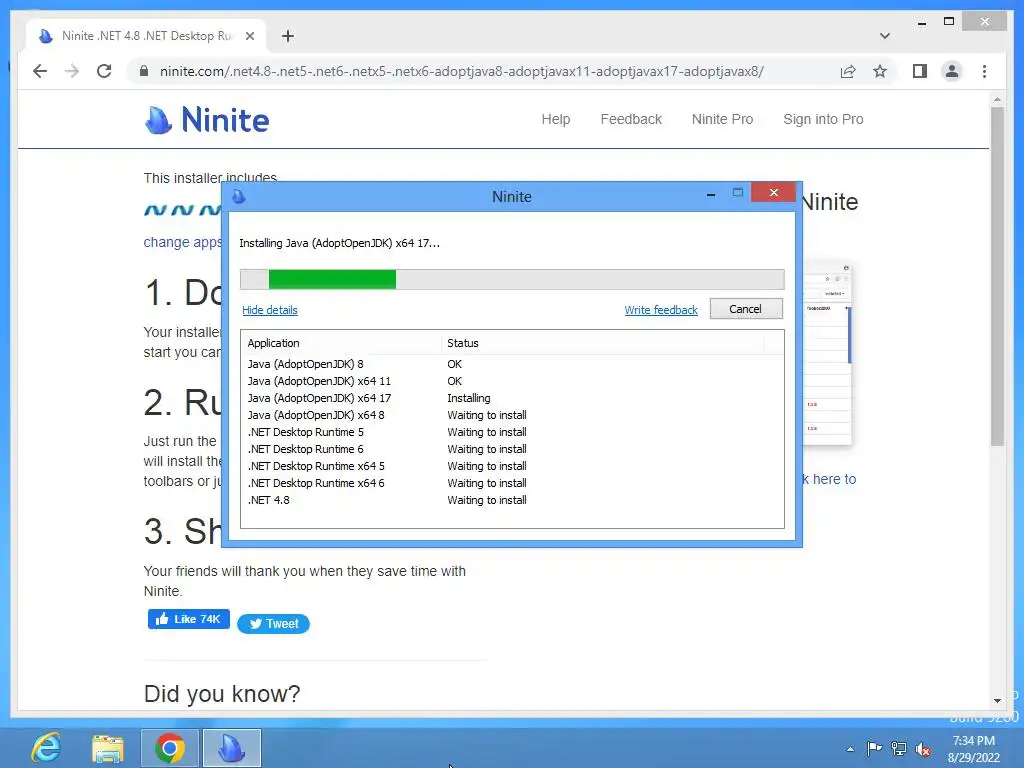Open the Help page link

point(556,119)
